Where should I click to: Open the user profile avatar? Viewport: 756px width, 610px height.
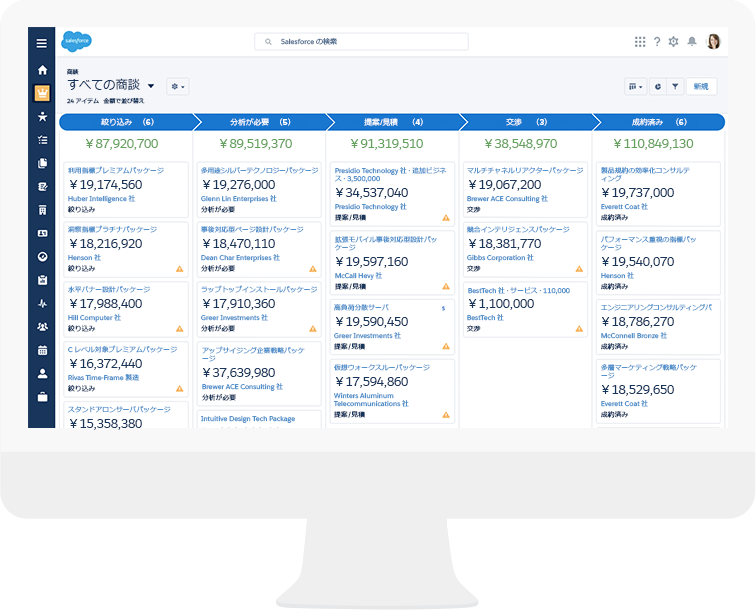[x=713, y=41]
